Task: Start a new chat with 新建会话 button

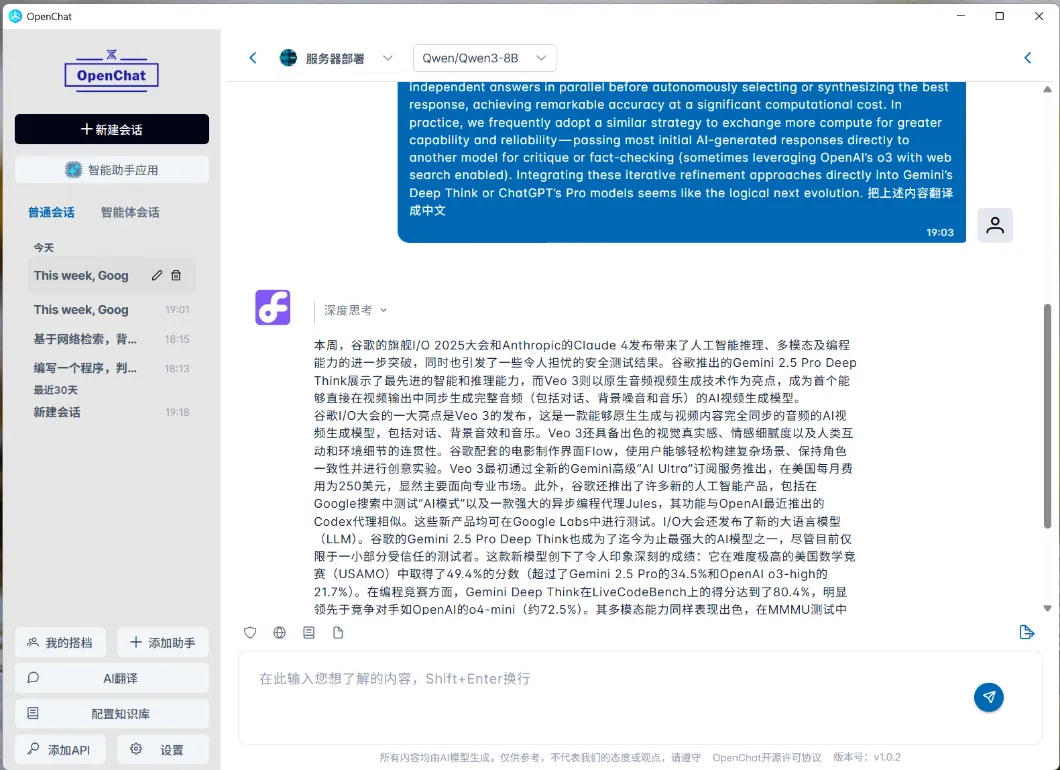Action: pos(112,129)
